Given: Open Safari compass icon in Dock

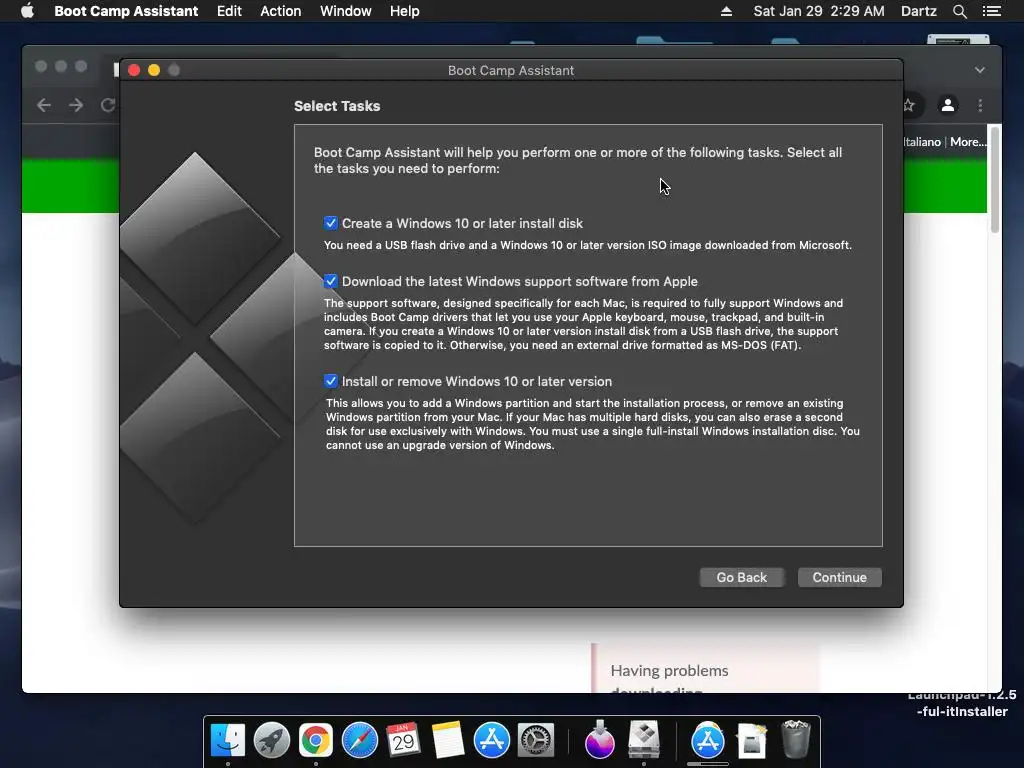Looking at the screenshot, I should tap(360, 740).
